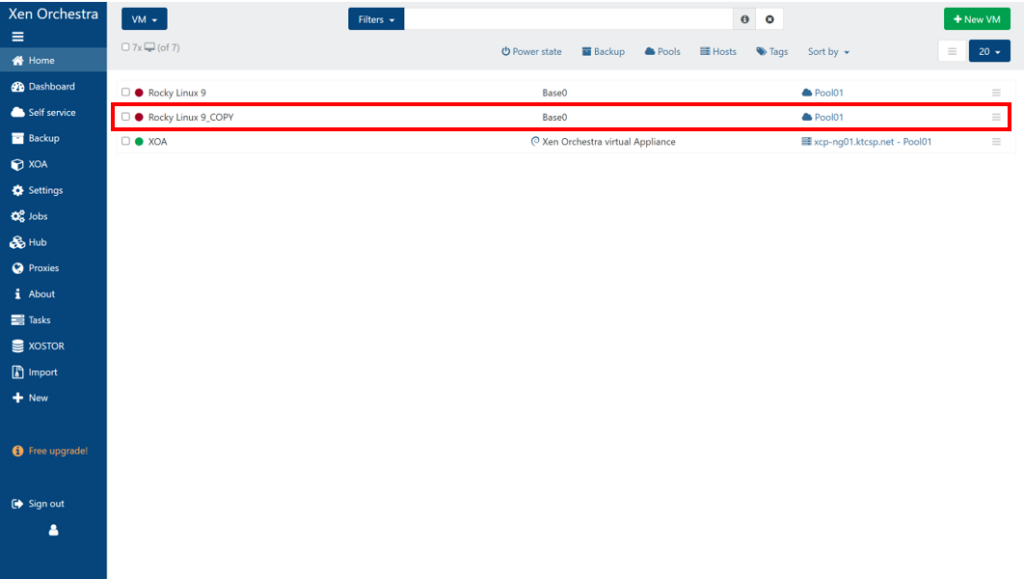Image resolution: width=1024 pixels, height=579 pixels.
Task: Expand the Filters dropdown
Action: click(376, 20)
